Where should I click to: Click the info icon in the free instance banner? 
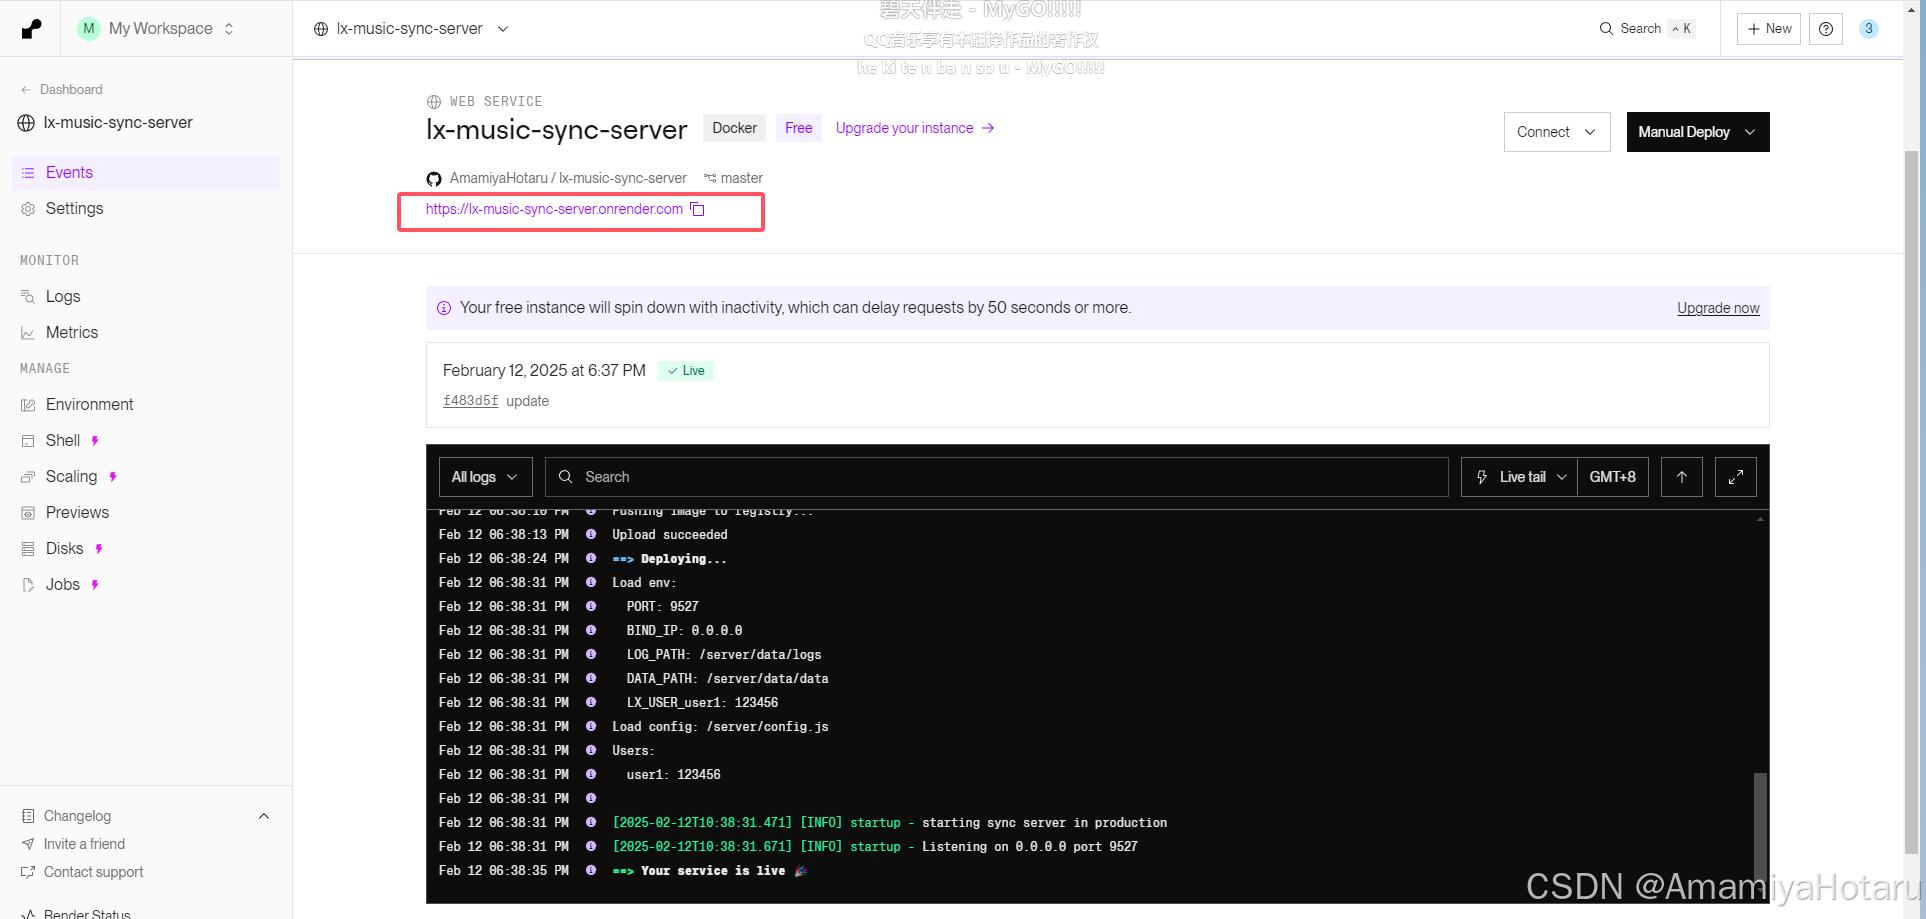pos(444,308)
